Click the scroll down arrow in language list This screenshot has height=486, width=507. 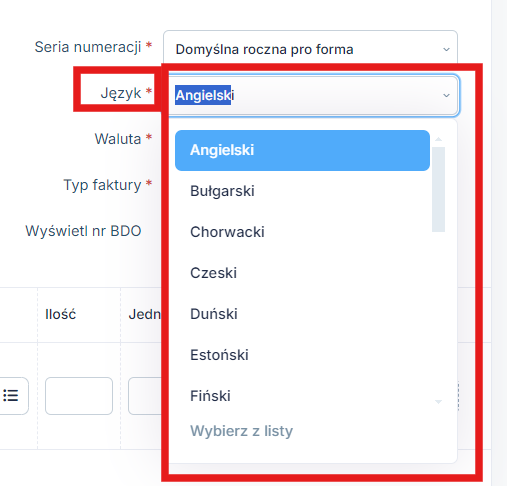pyautogui.click(x=438, y=402)
